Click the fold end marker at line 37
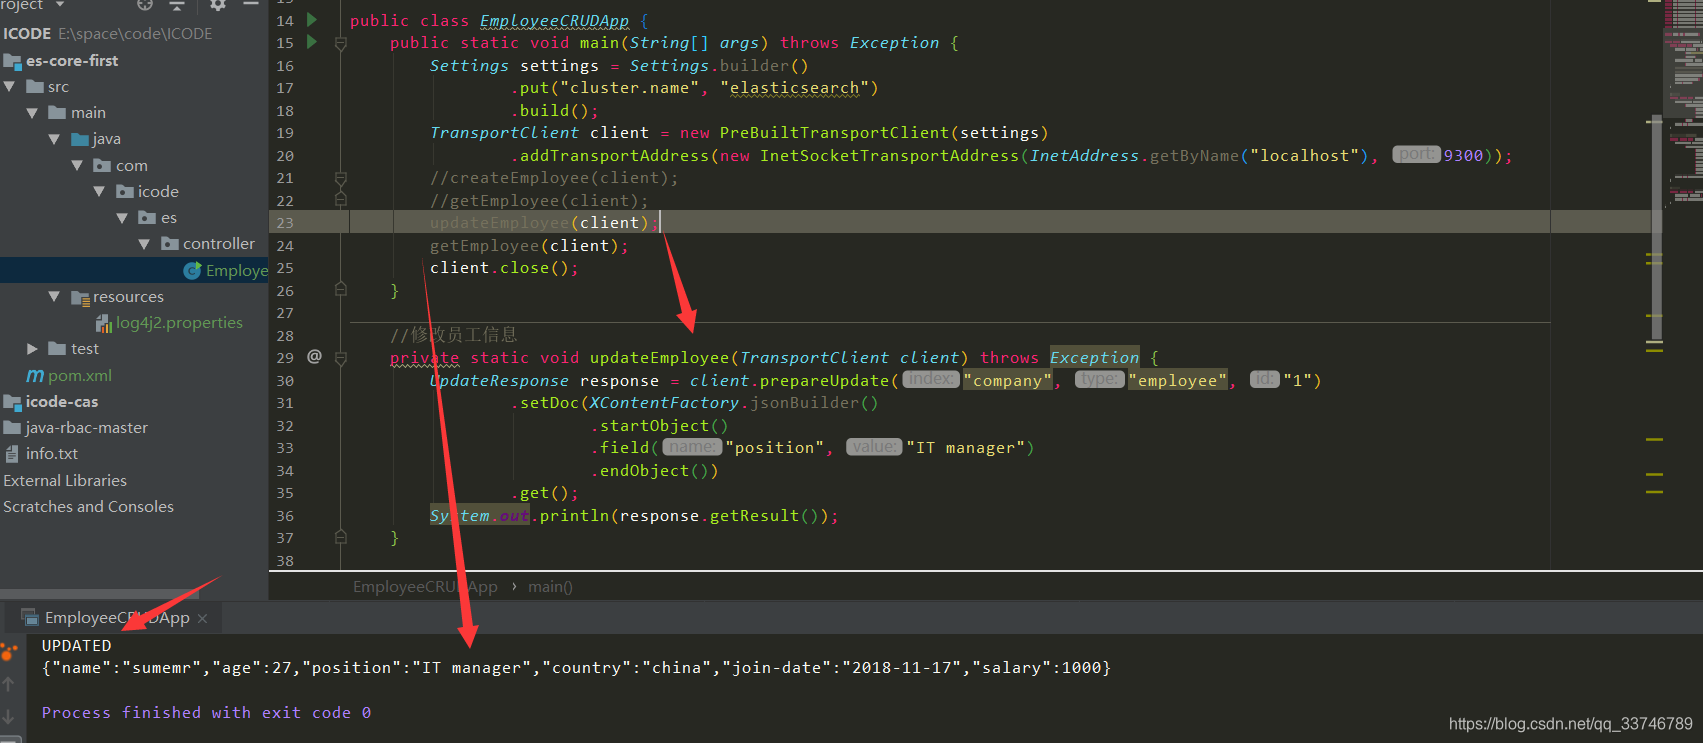Screen dimensions: 1703x743 coord(341,537)
